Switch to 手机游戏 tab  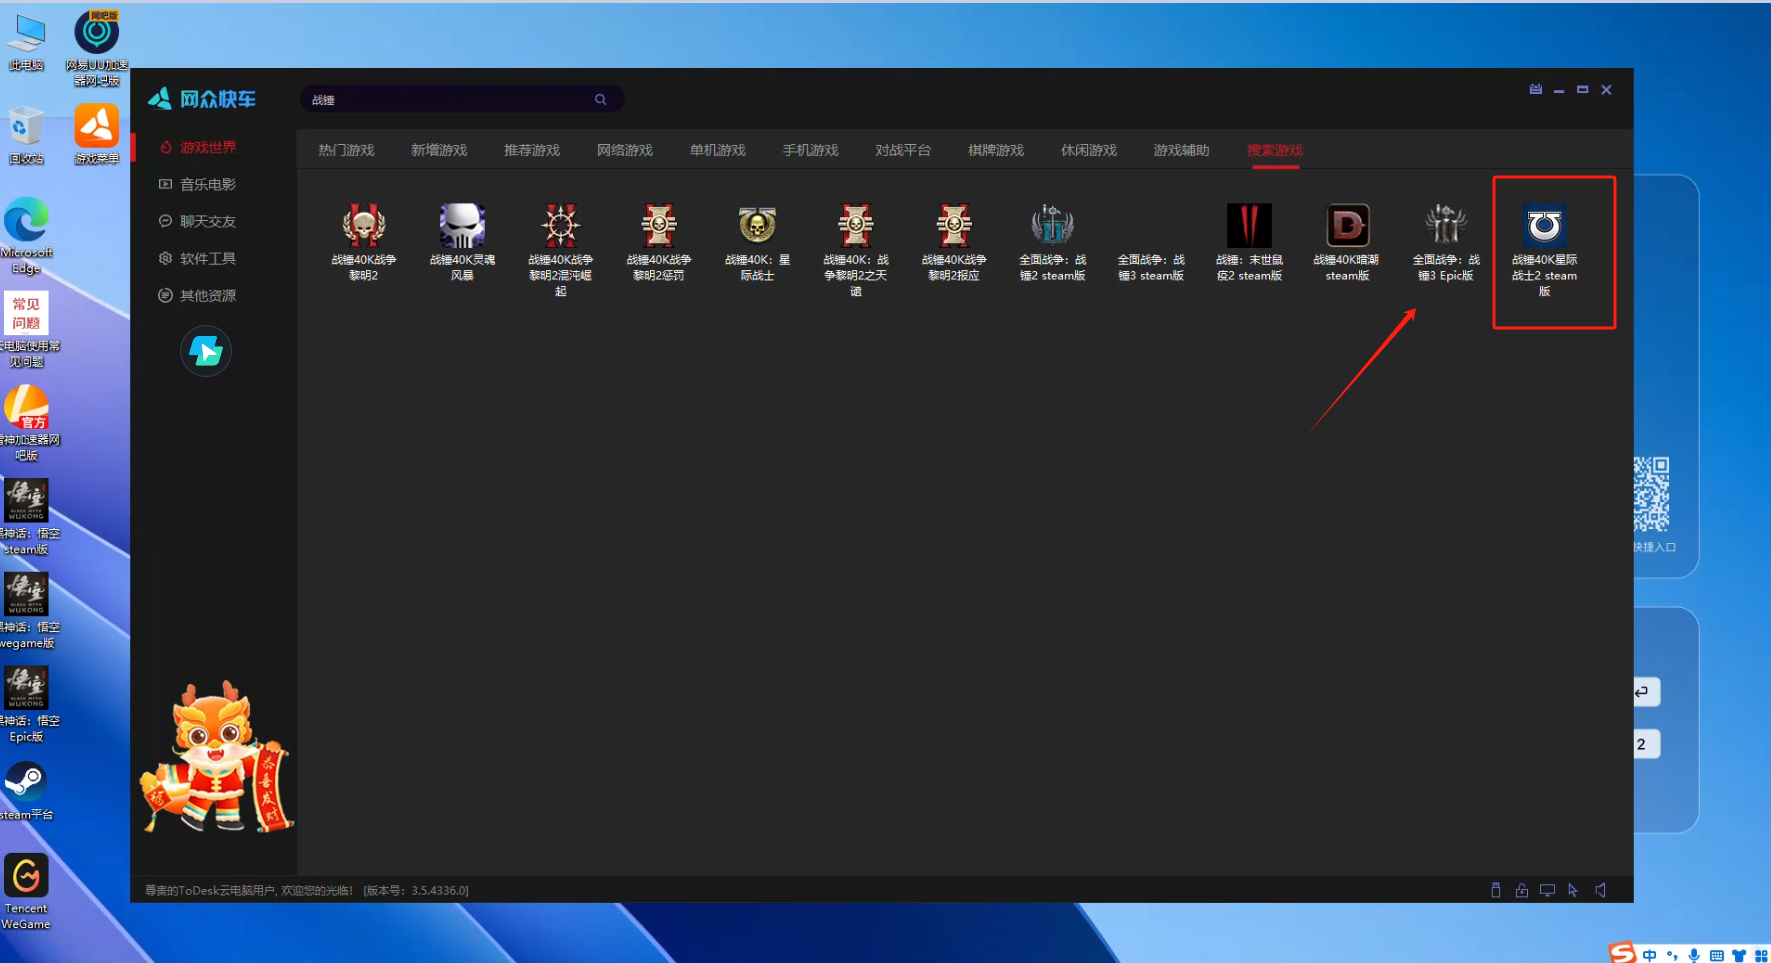point(810,150)
